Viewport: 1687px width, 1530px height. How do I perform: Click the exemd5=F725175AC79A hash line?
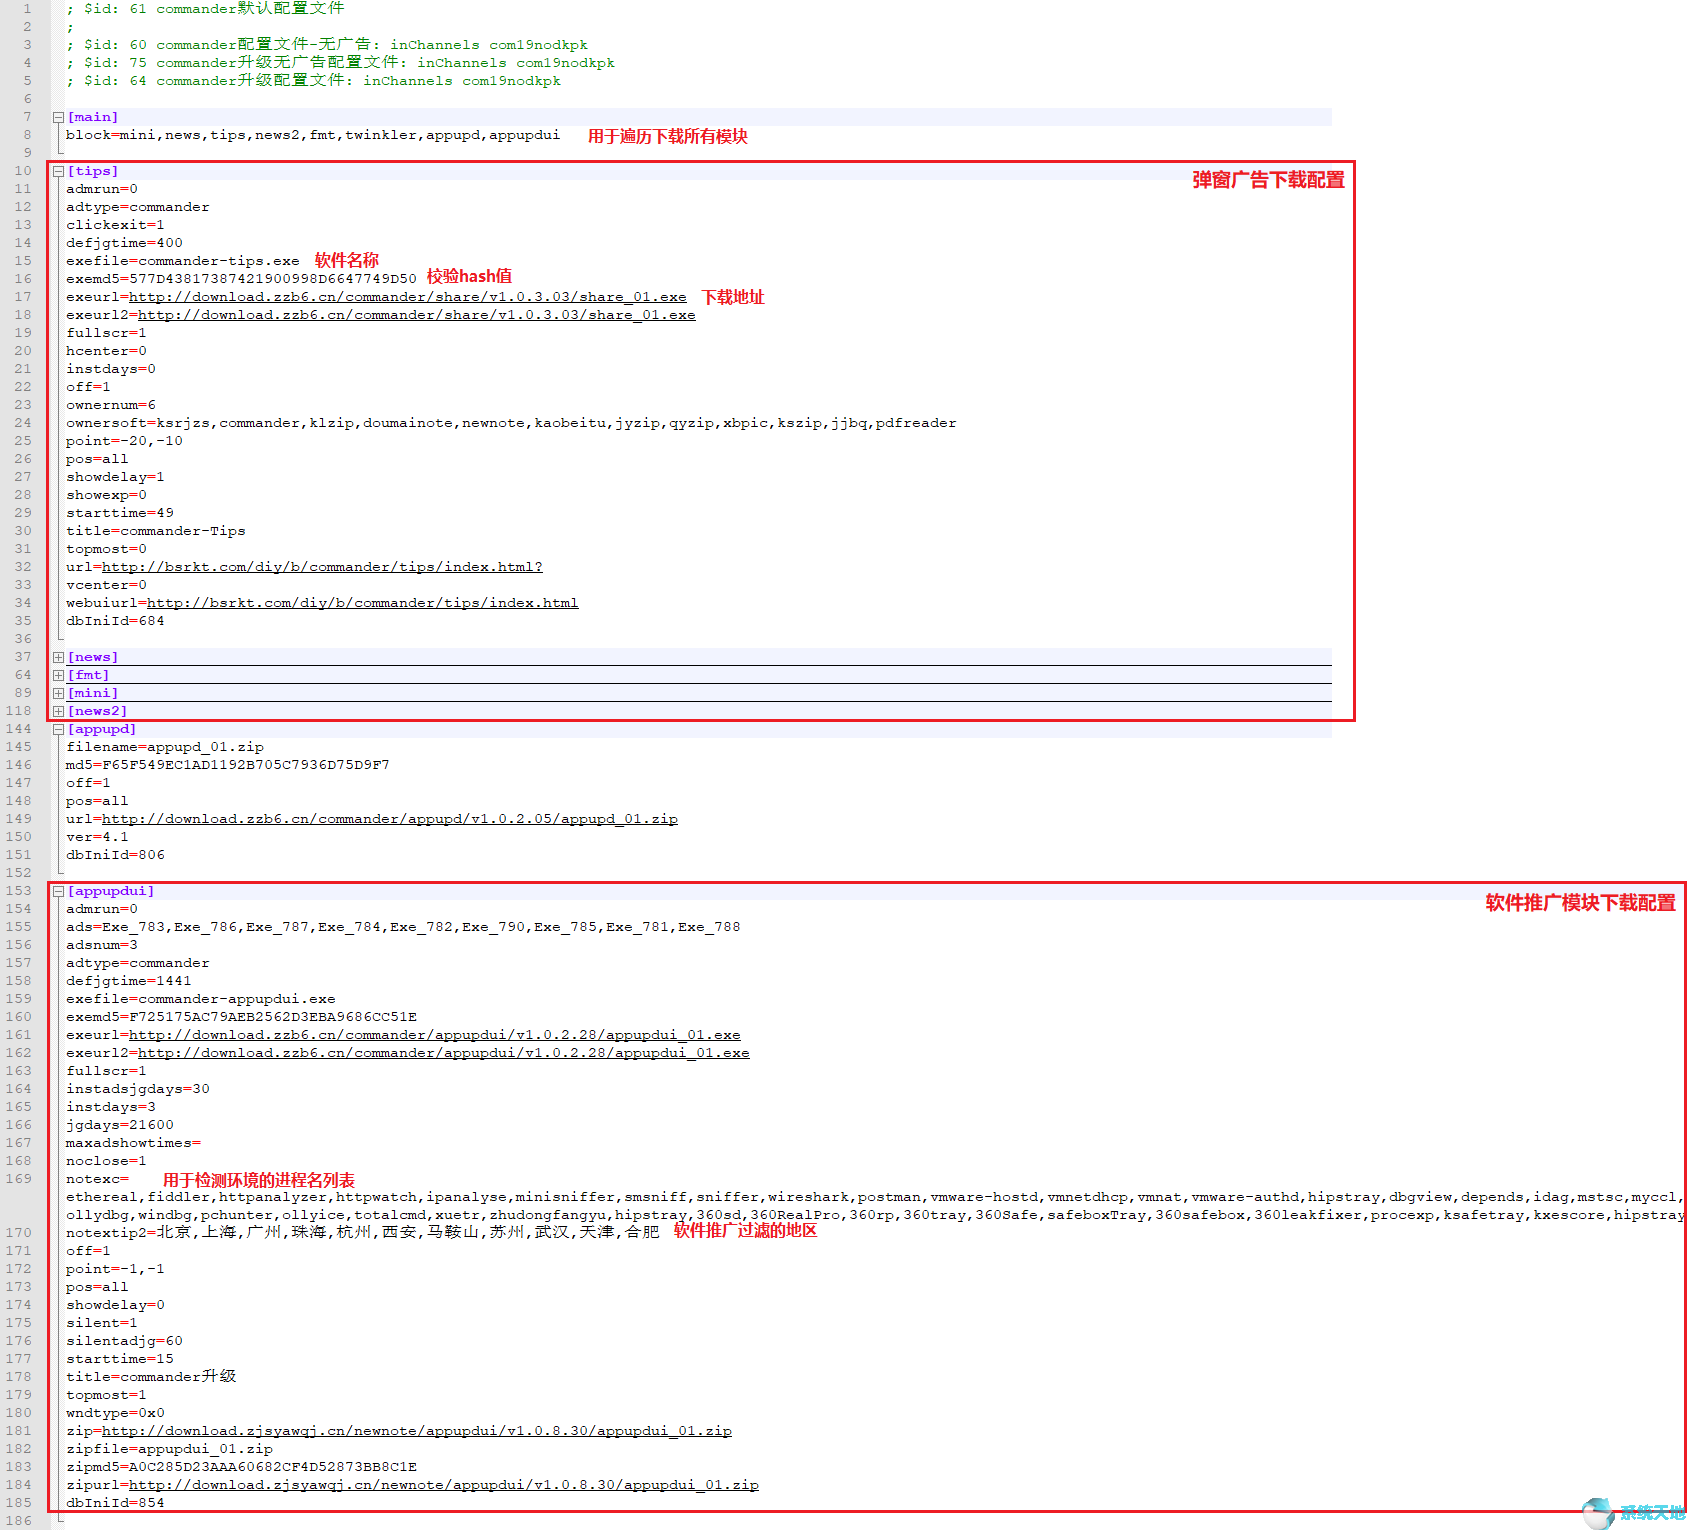tap(241, 1017)
